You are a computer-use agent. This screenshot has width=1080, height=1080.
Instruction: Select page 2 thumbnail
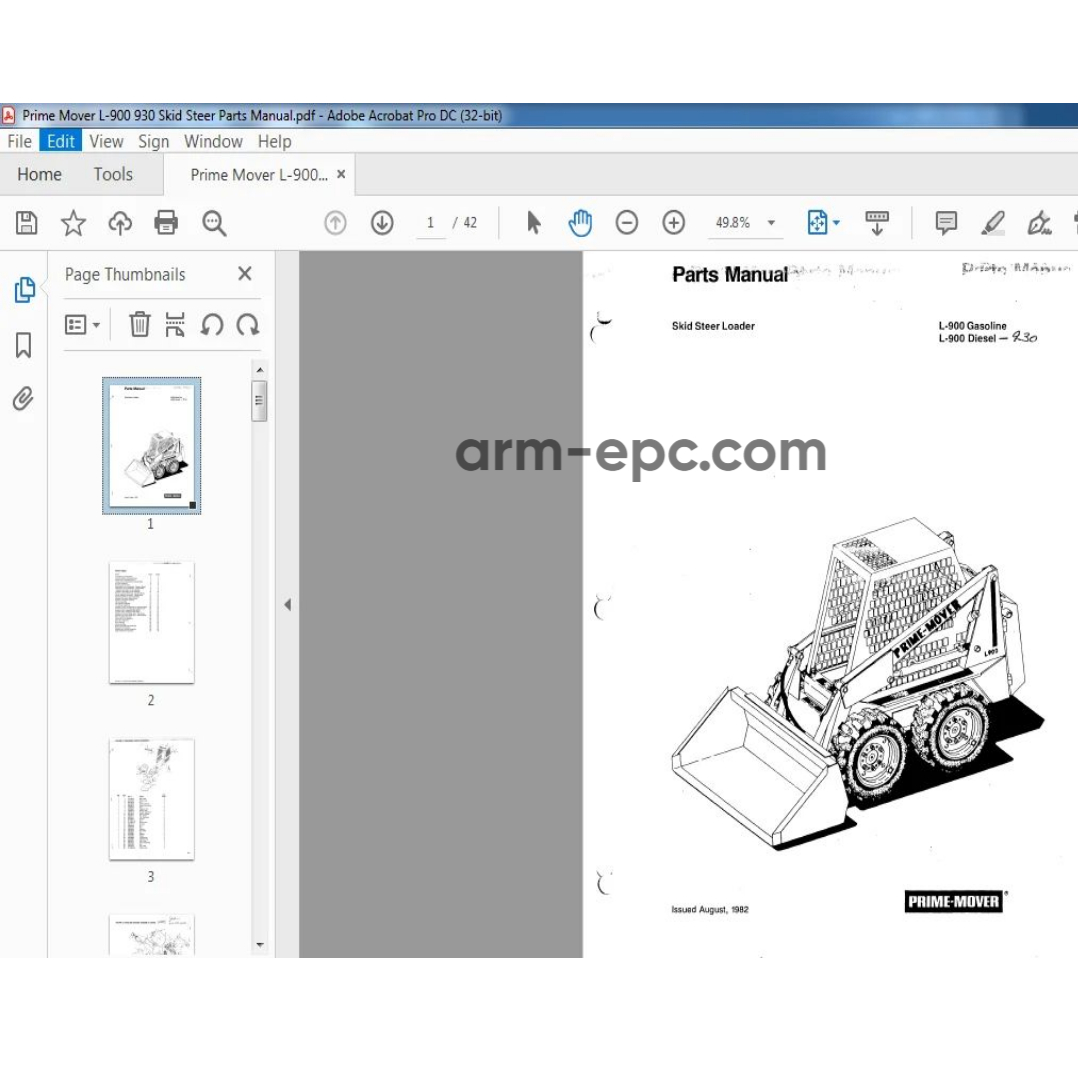click(x=152, y=623)
